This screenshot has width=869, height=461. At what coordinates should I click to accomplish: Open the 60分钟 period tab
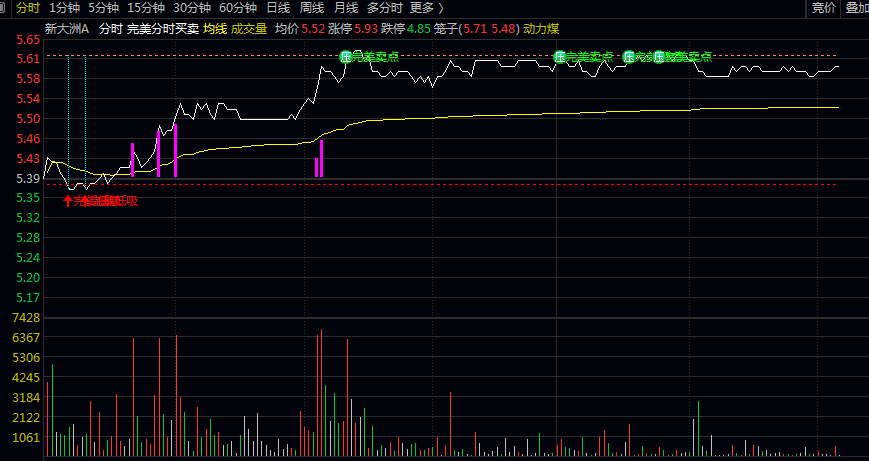[238, 8]
